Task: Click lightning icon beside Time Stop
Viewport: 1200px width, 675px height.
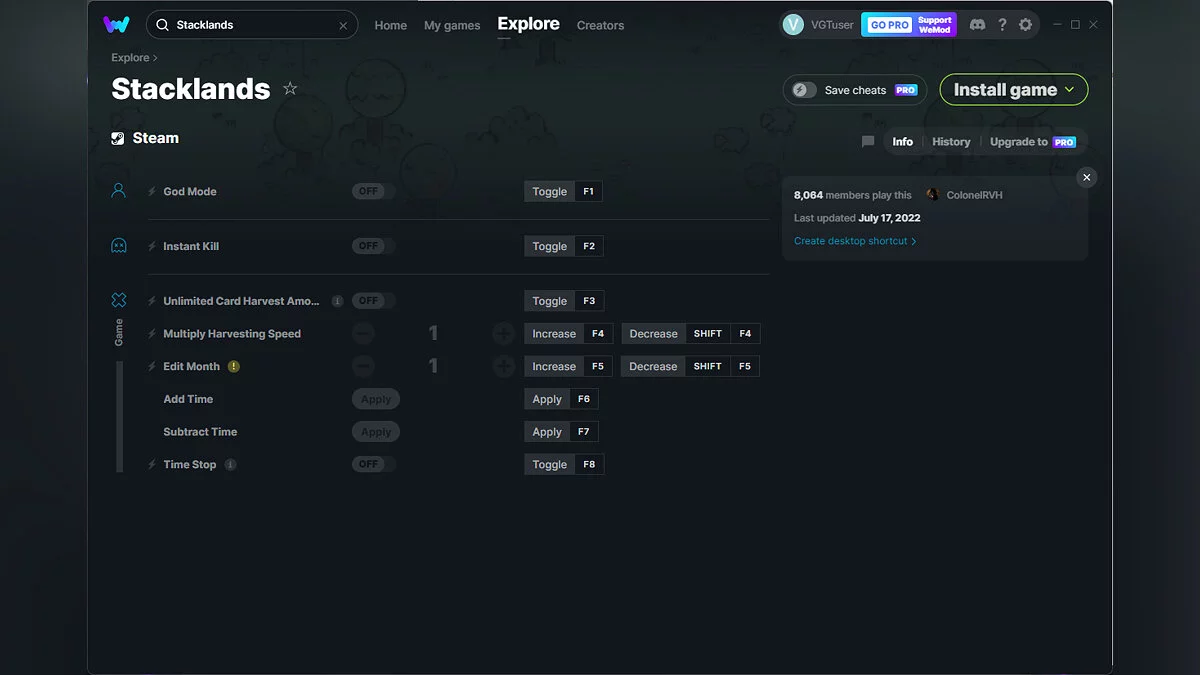Action: click(152, 464)
